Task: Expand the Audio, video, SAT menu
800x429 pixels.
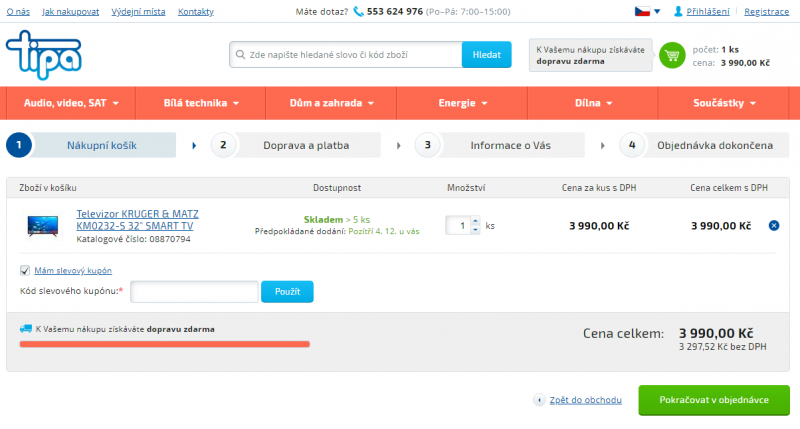Action: 71,103
